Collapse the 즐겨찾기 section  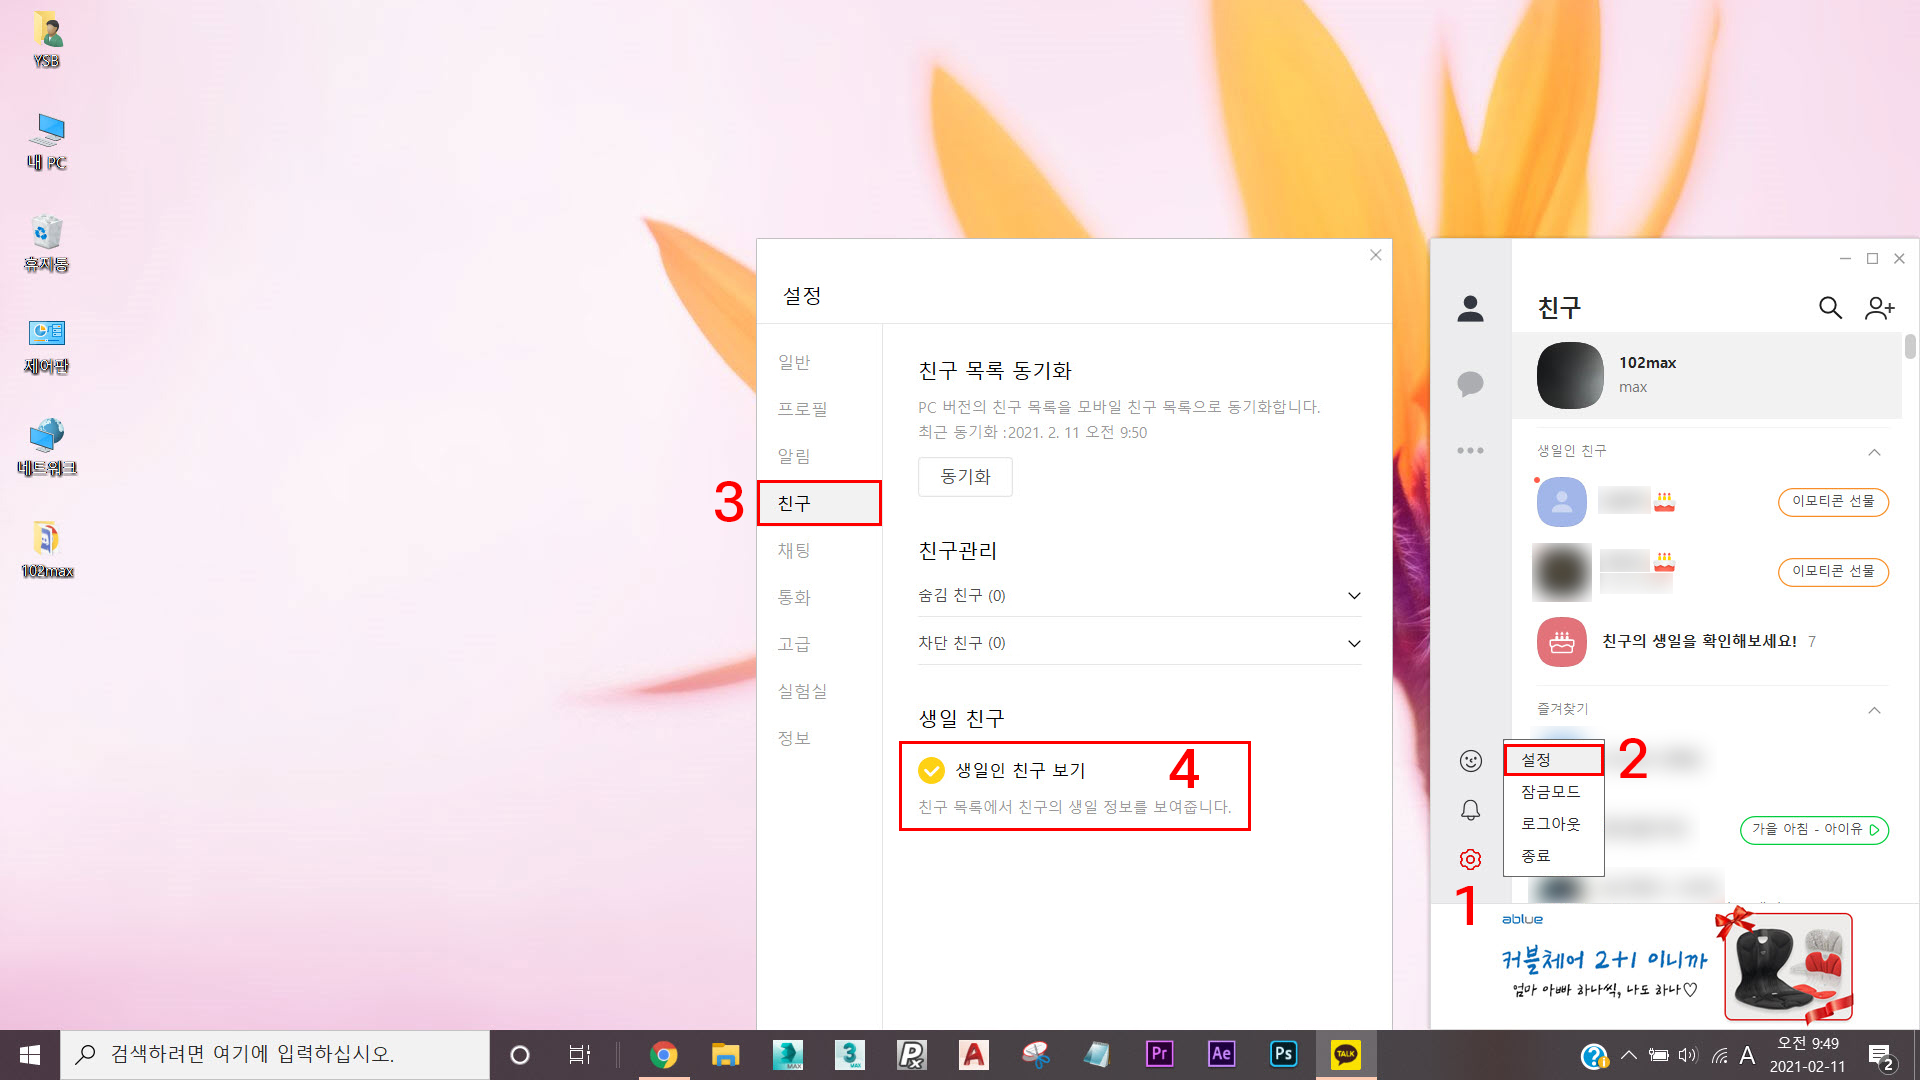point(1874,710)
